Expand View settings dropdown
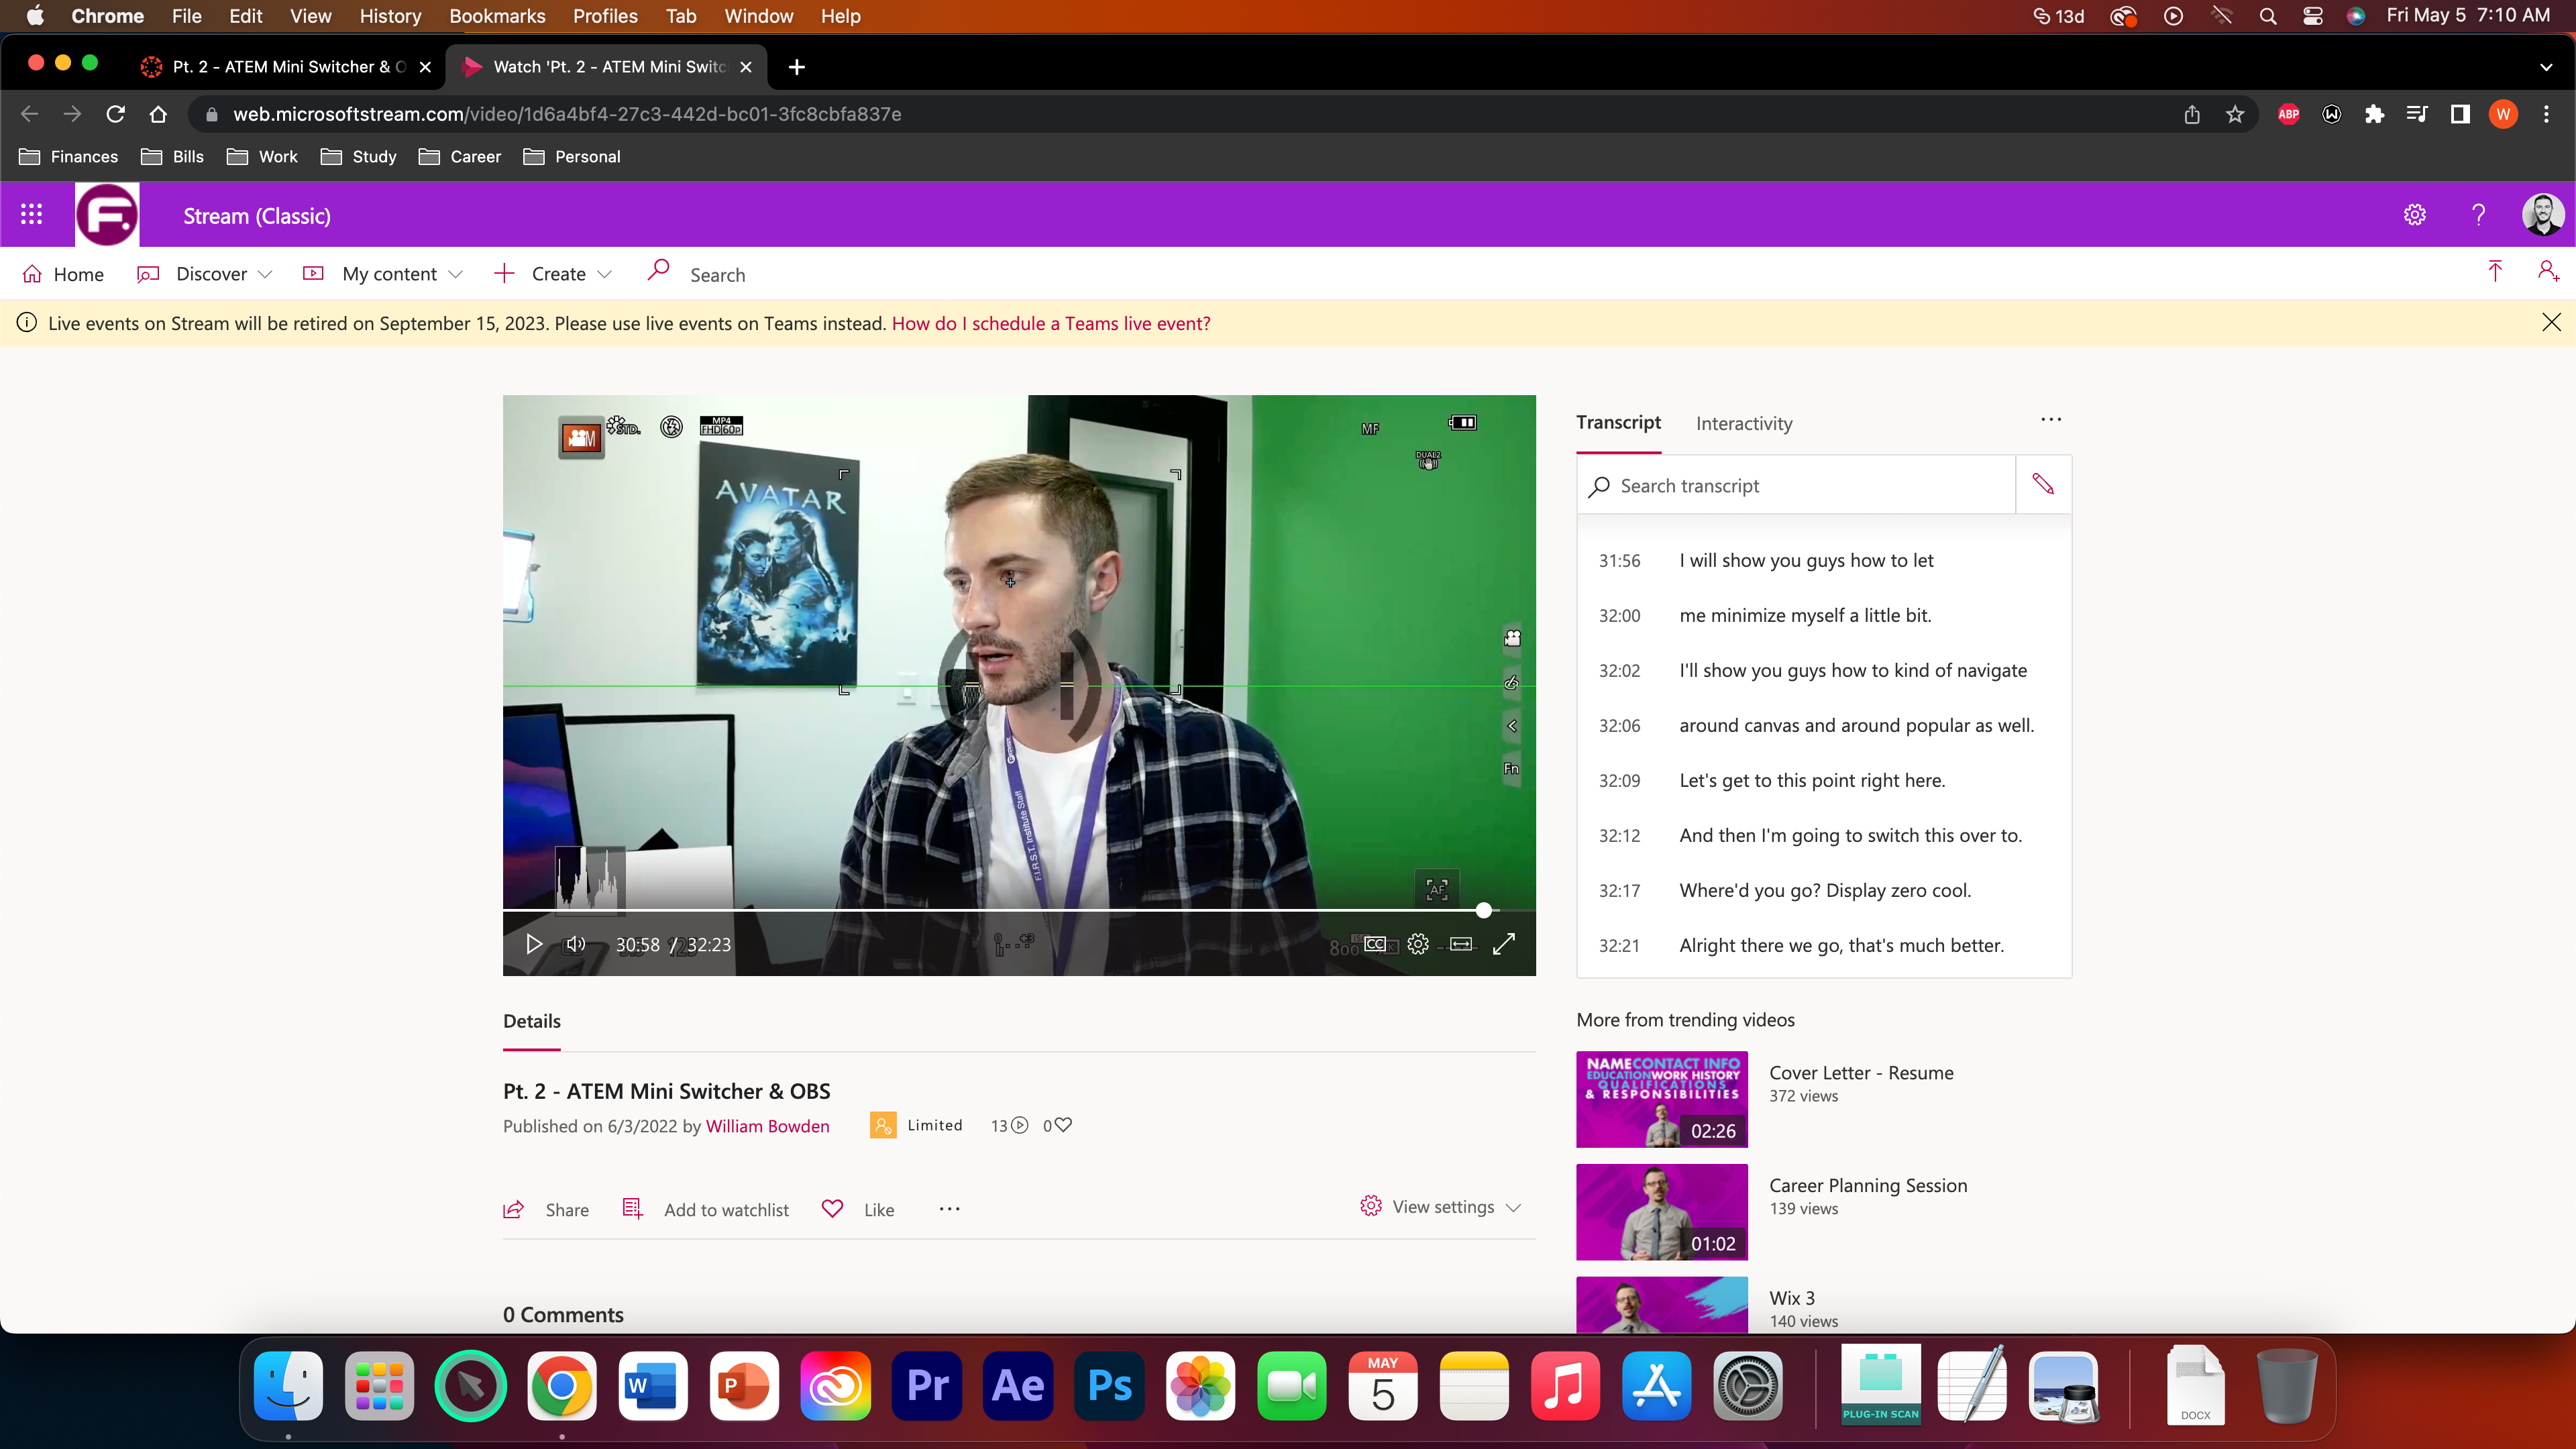The width and height of the screenshot is (2576, 1449). coord(1441,1207)
